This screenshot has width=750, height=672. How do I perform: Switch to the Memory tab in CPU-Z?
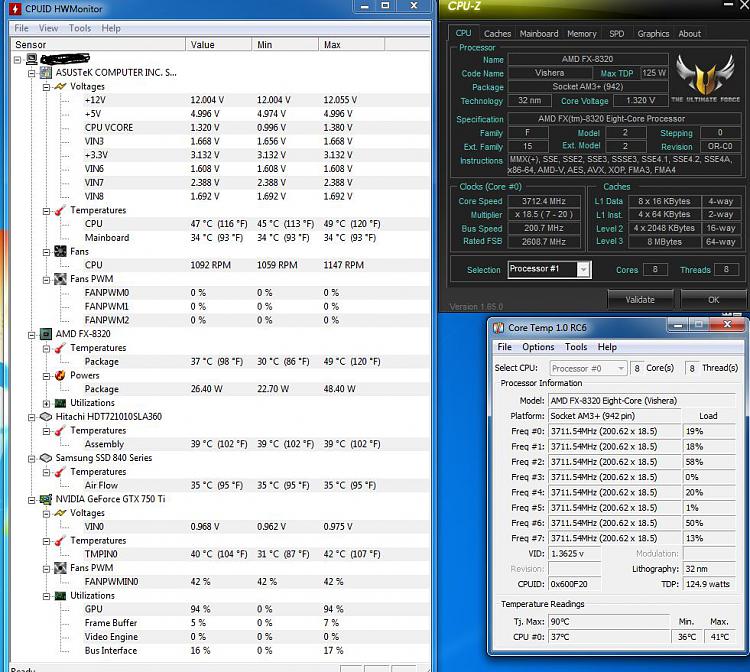click(x=582, y=34)
